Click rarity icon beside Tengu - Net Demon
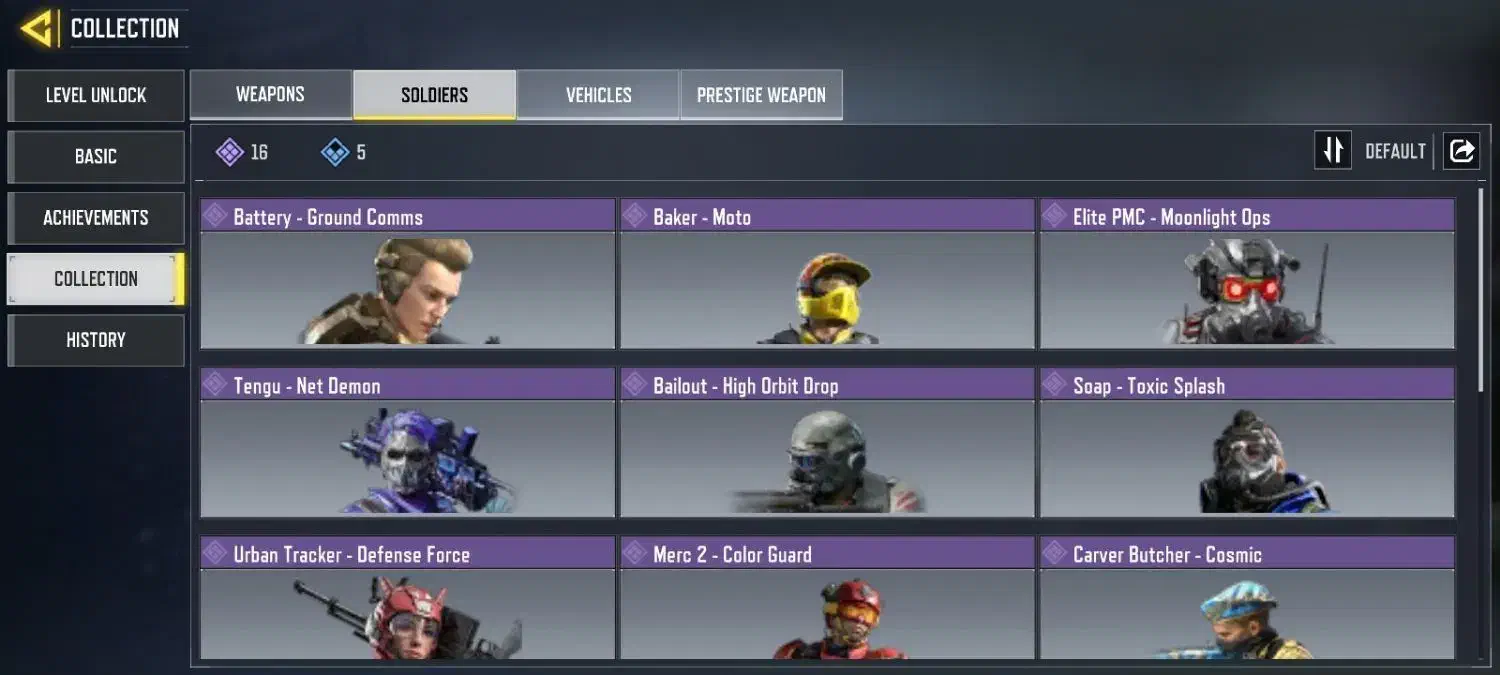The image size is (1500, 675). (215, 385)
